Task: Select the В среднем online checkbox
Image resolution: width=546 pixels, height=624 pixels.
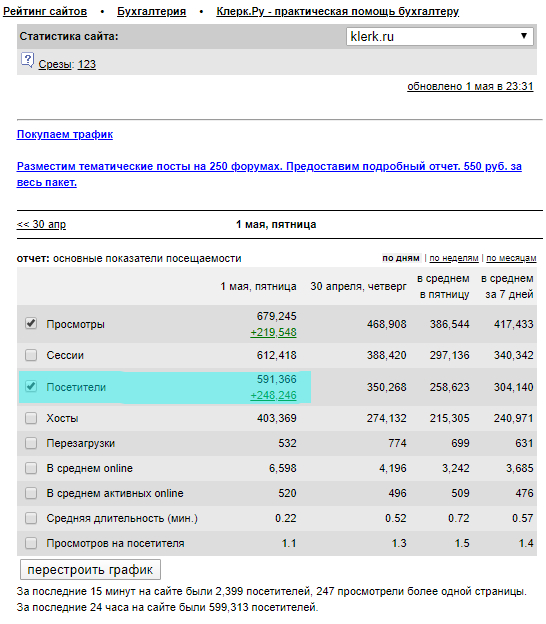Action: [31, 468]
